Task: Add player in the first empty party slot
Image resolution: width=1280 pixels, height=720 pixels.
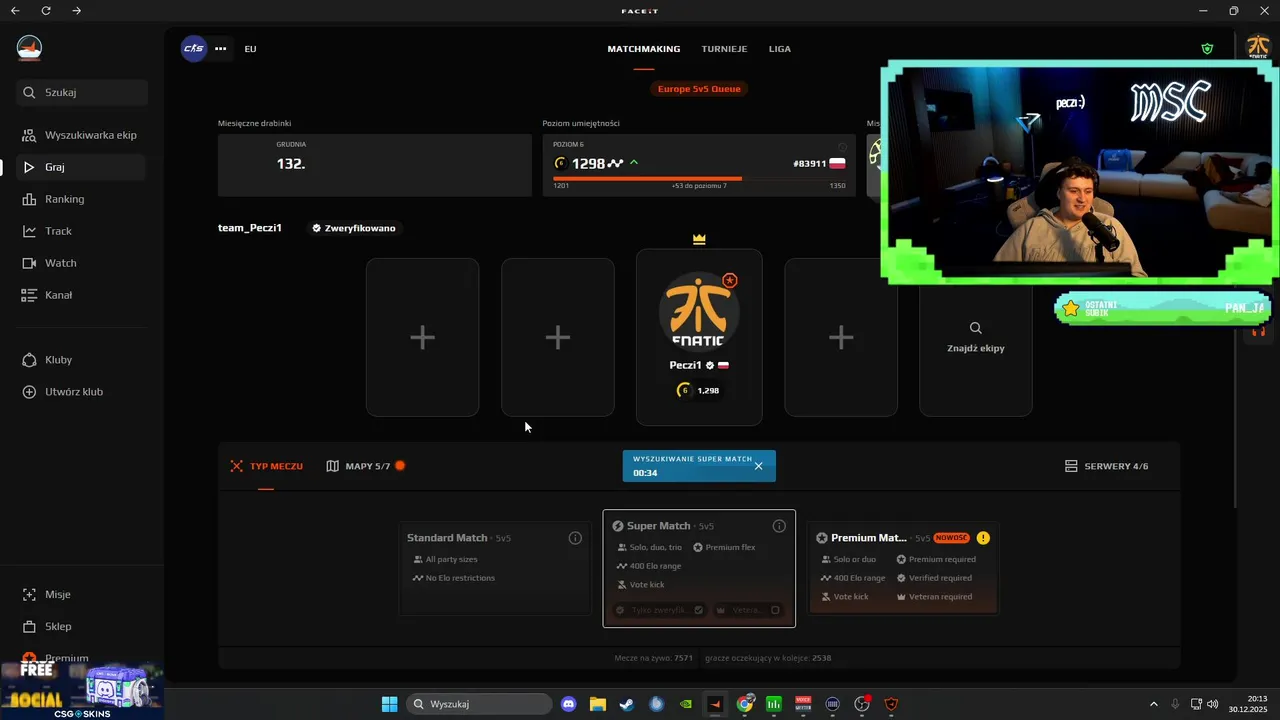Action: 422,337
